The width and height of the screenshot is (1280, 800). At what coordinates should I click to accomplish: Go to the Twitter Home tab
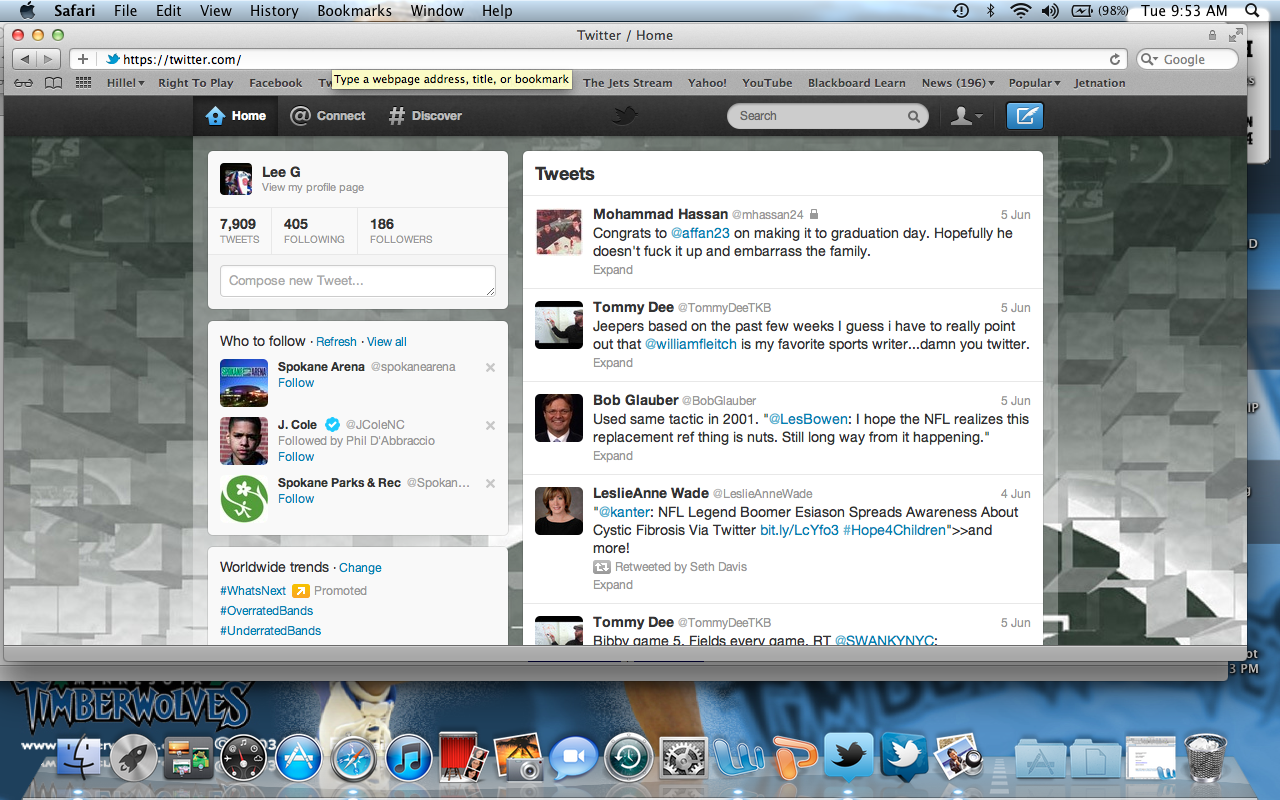coord(236,116)
